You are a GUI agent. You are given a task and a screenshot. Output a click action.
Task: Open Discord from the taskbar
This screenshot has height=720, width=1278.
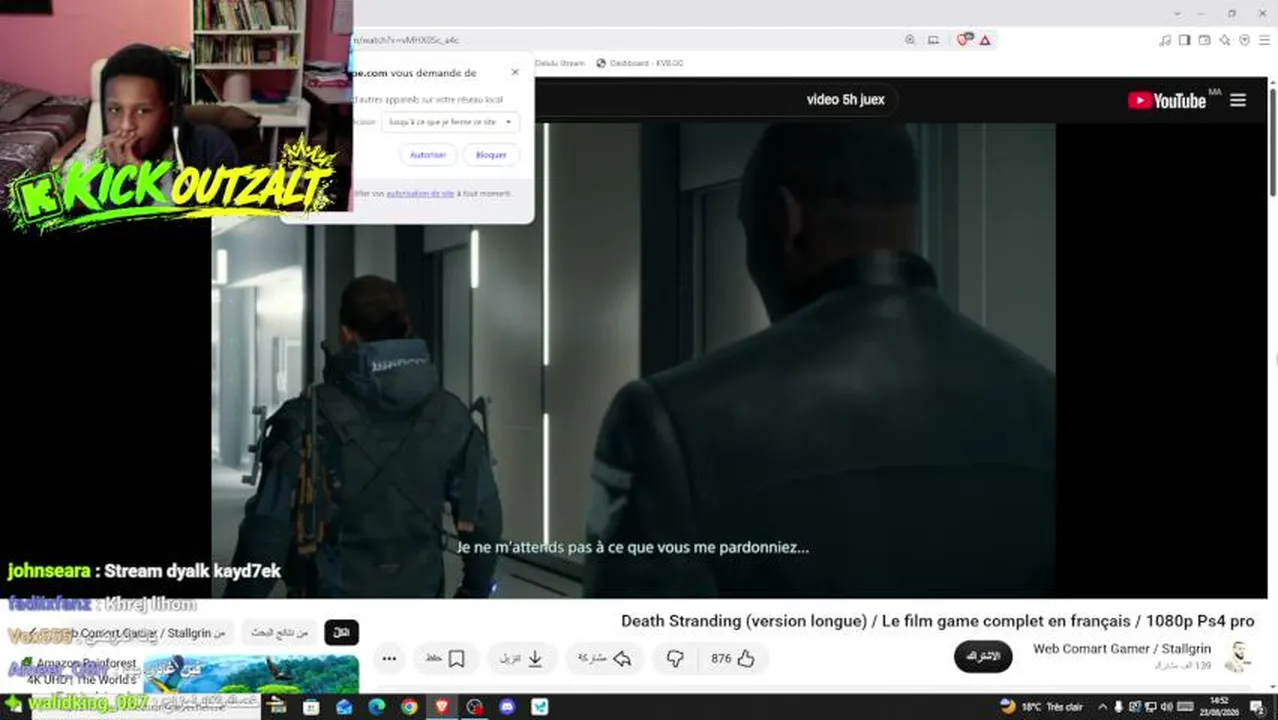point(507,707)
